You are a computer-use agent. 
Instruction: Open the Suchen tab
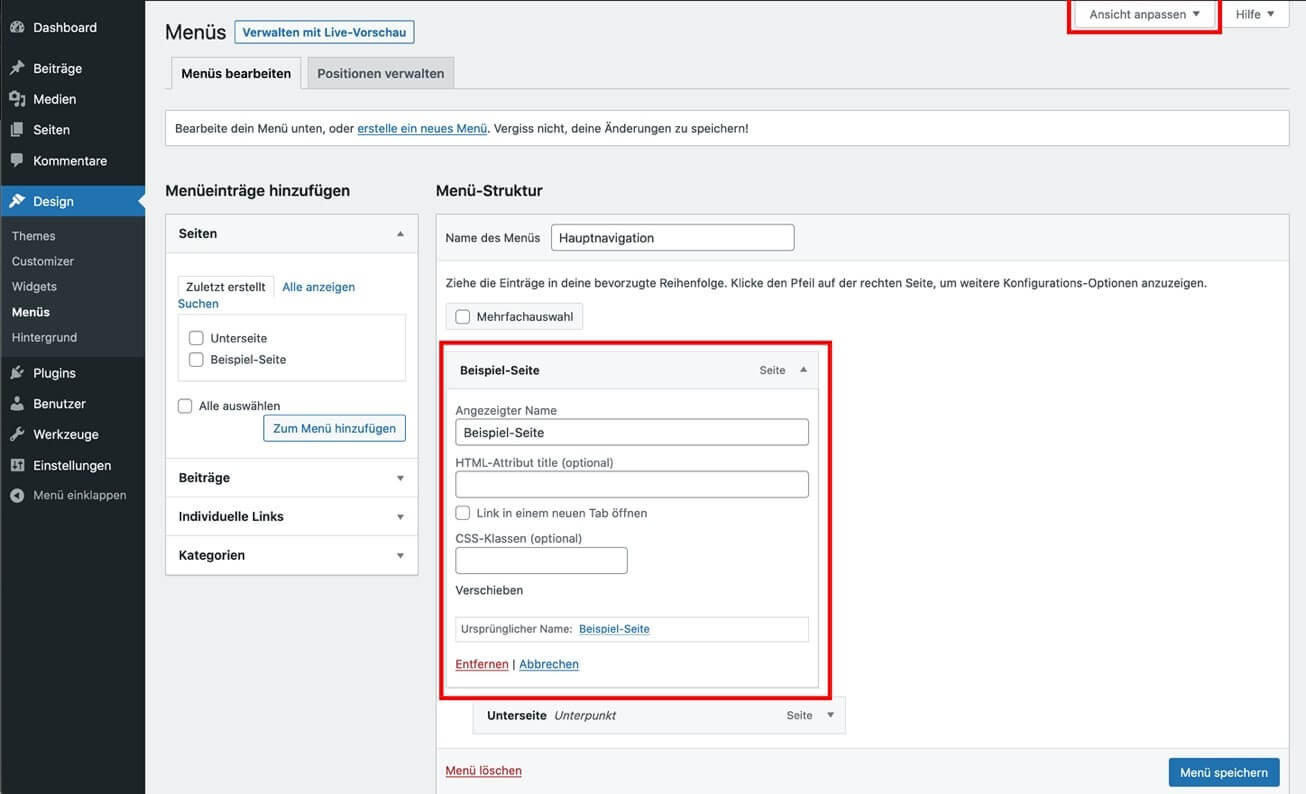point(198,304)
